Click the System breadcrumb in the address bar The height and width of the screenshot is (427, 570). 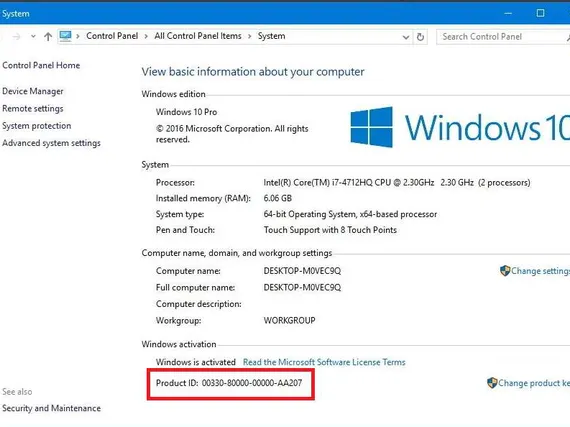click(272, 36)
